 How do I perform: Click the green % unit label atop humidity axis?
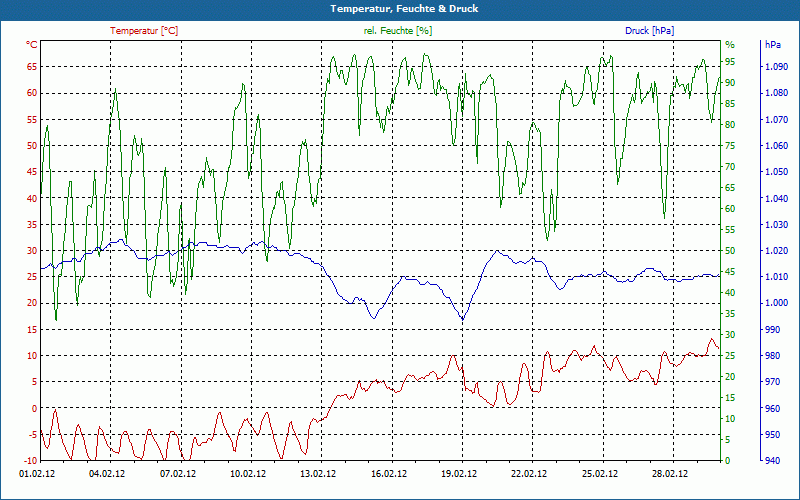click(x=730, y=45)
